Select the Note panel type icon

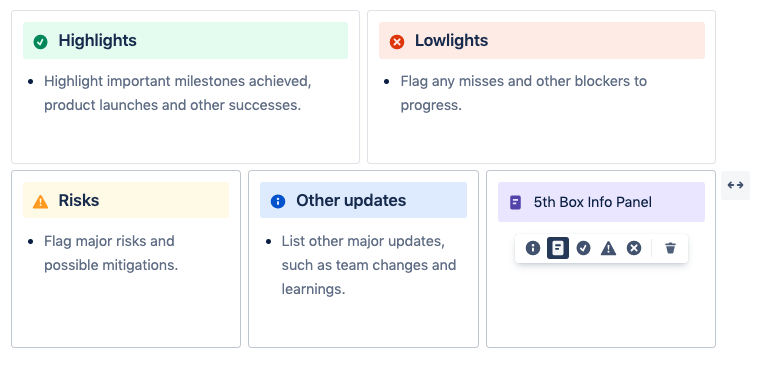(558, 248)
